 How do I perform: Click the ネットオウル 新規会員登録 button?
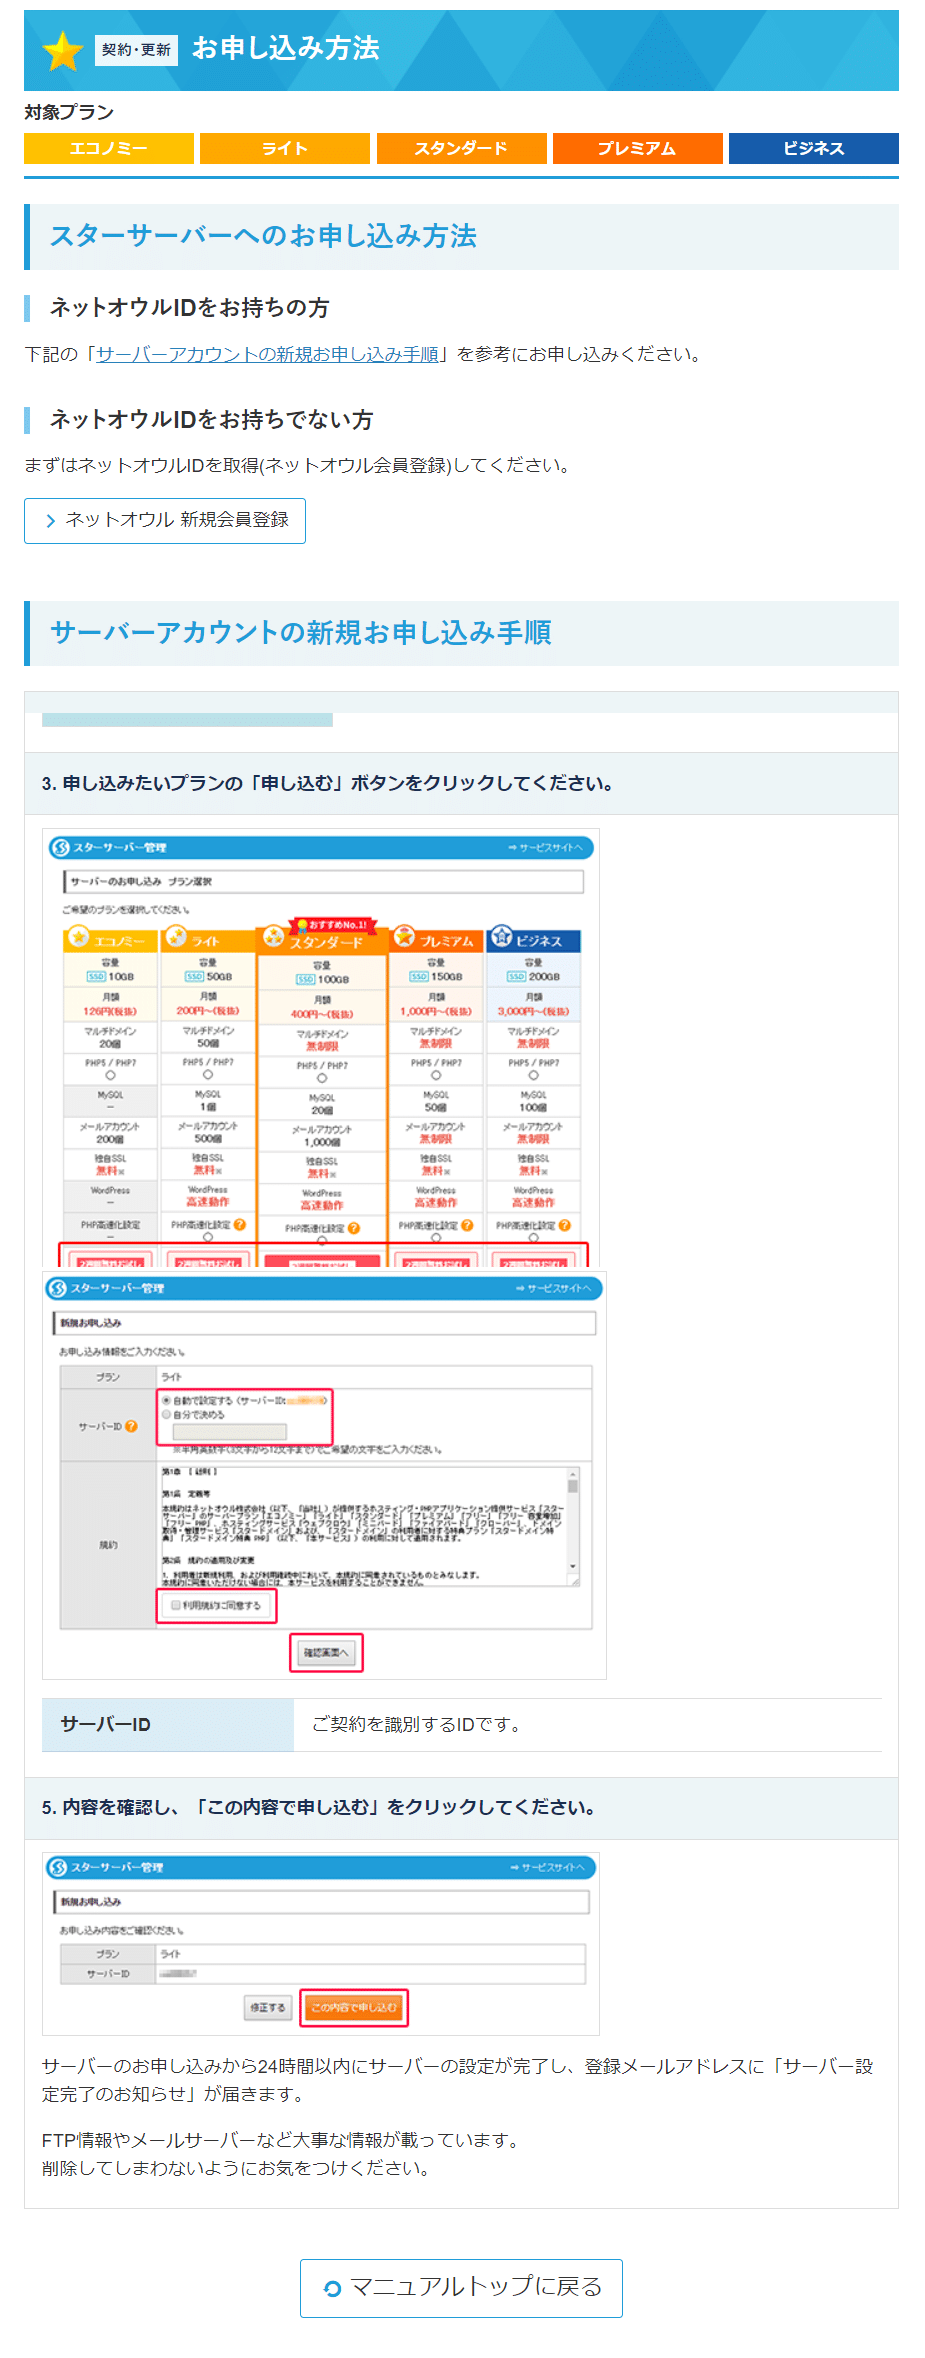point(165,520)
